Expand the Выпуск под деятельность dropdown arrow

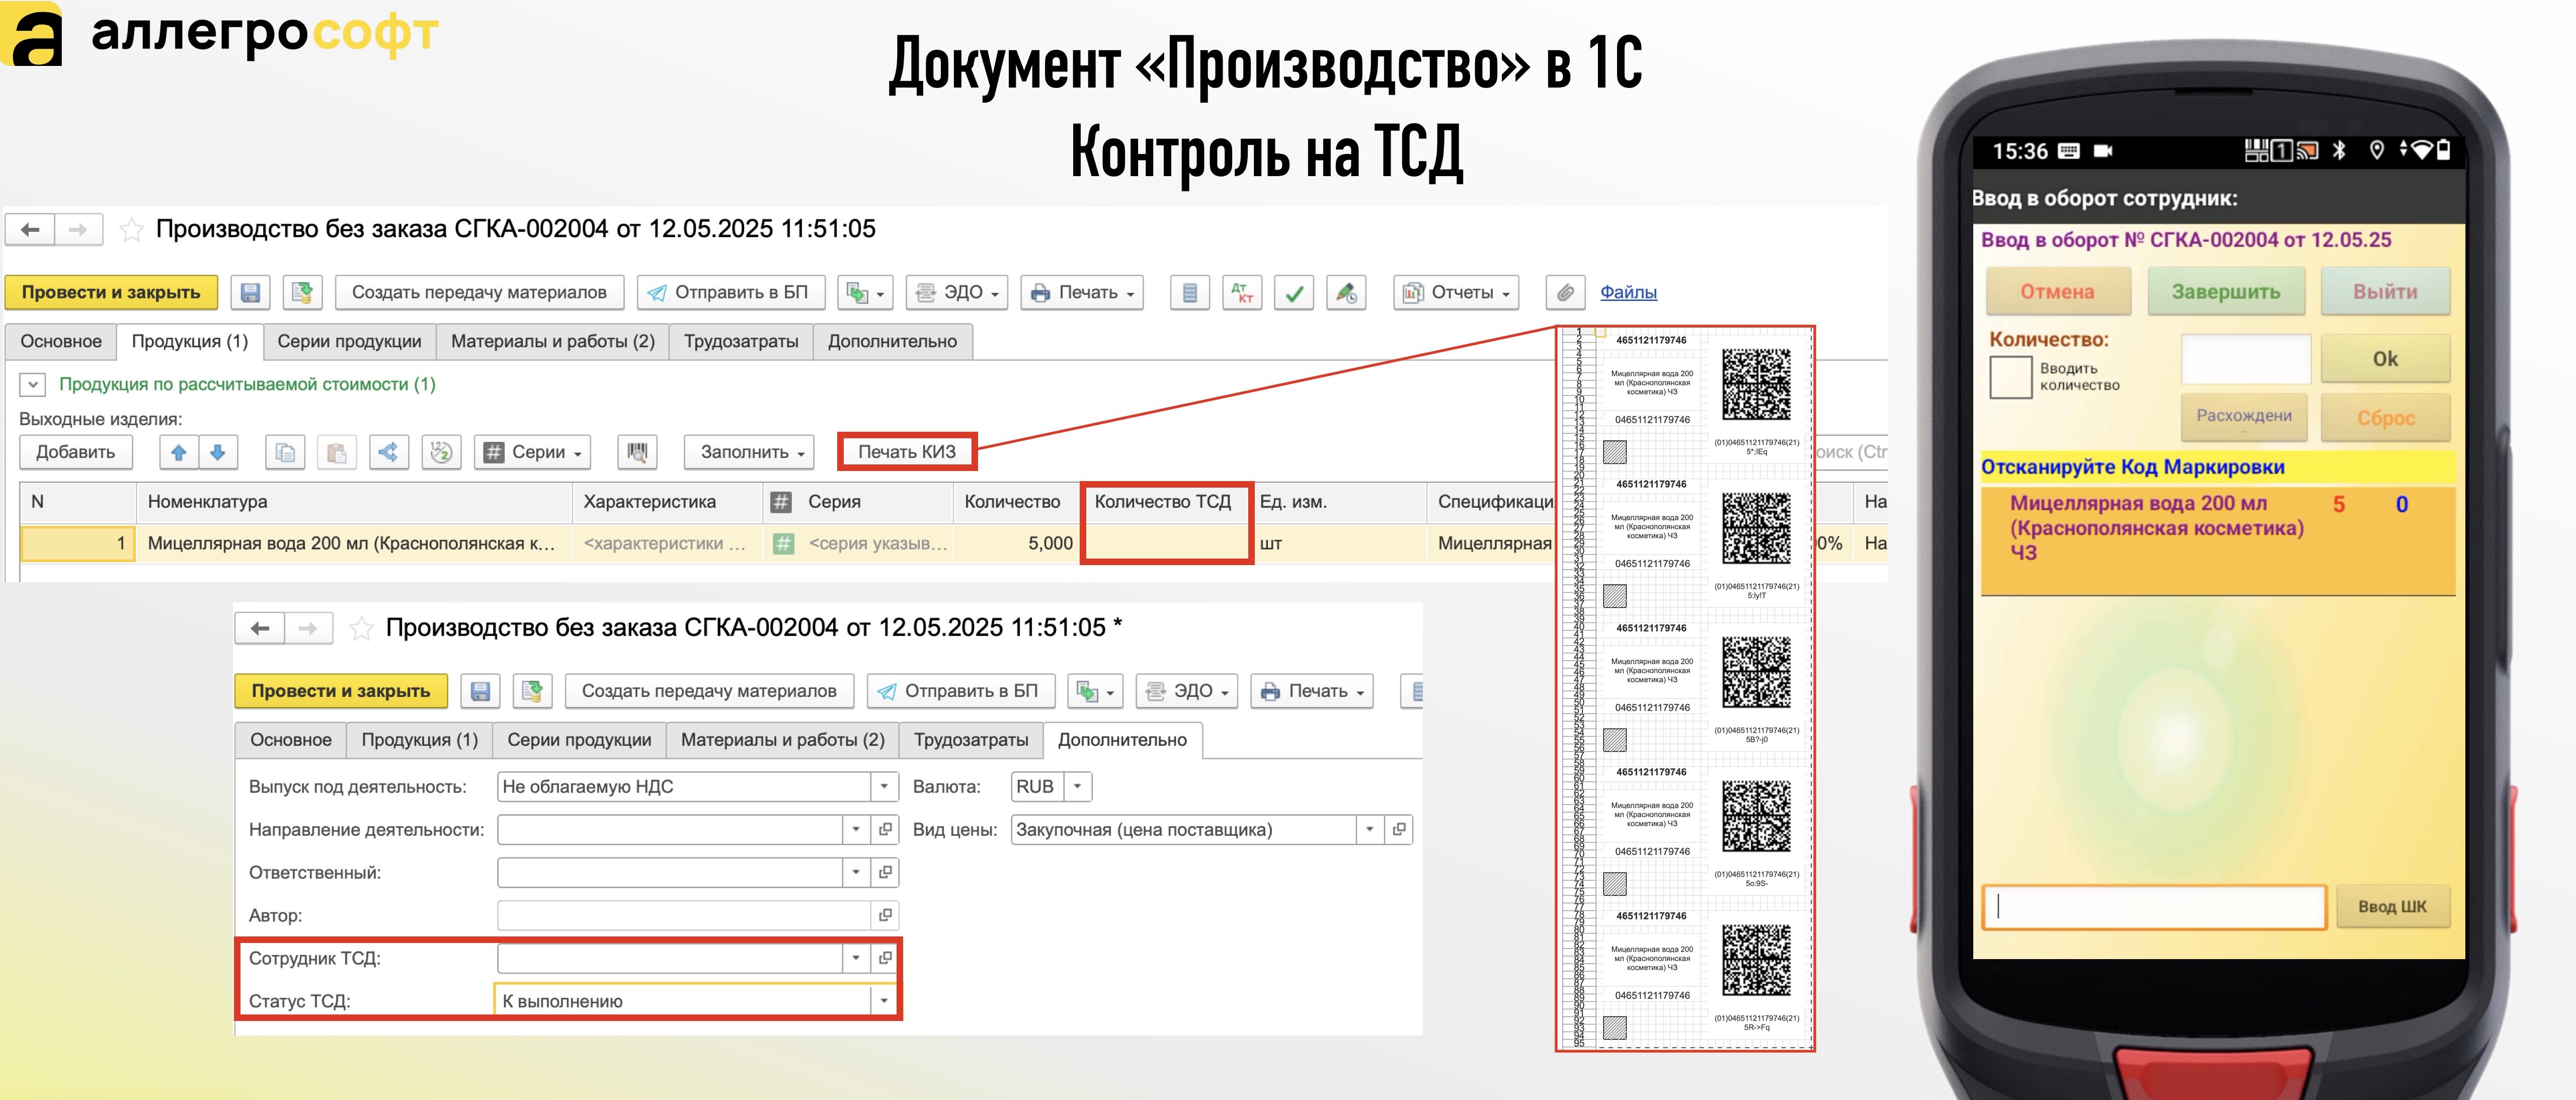884,787
